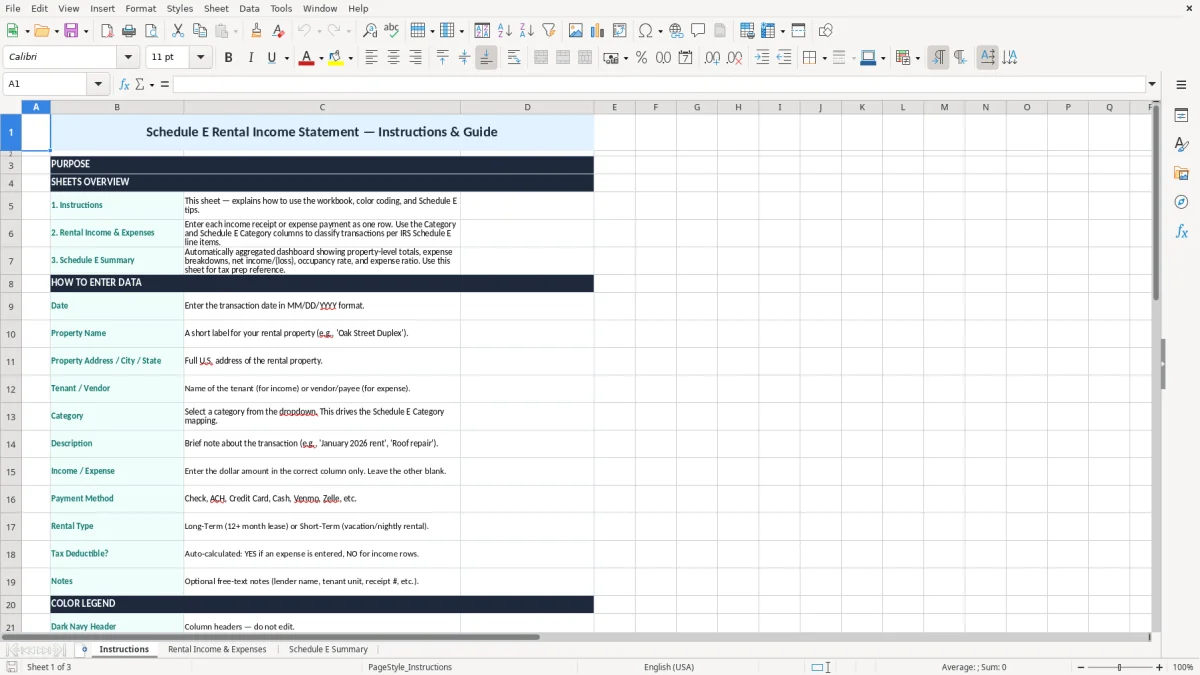Open the Function Wizard fx icon
Image resolution: width=1200 pixels, height=675 pixels.
tap(124, 84)
